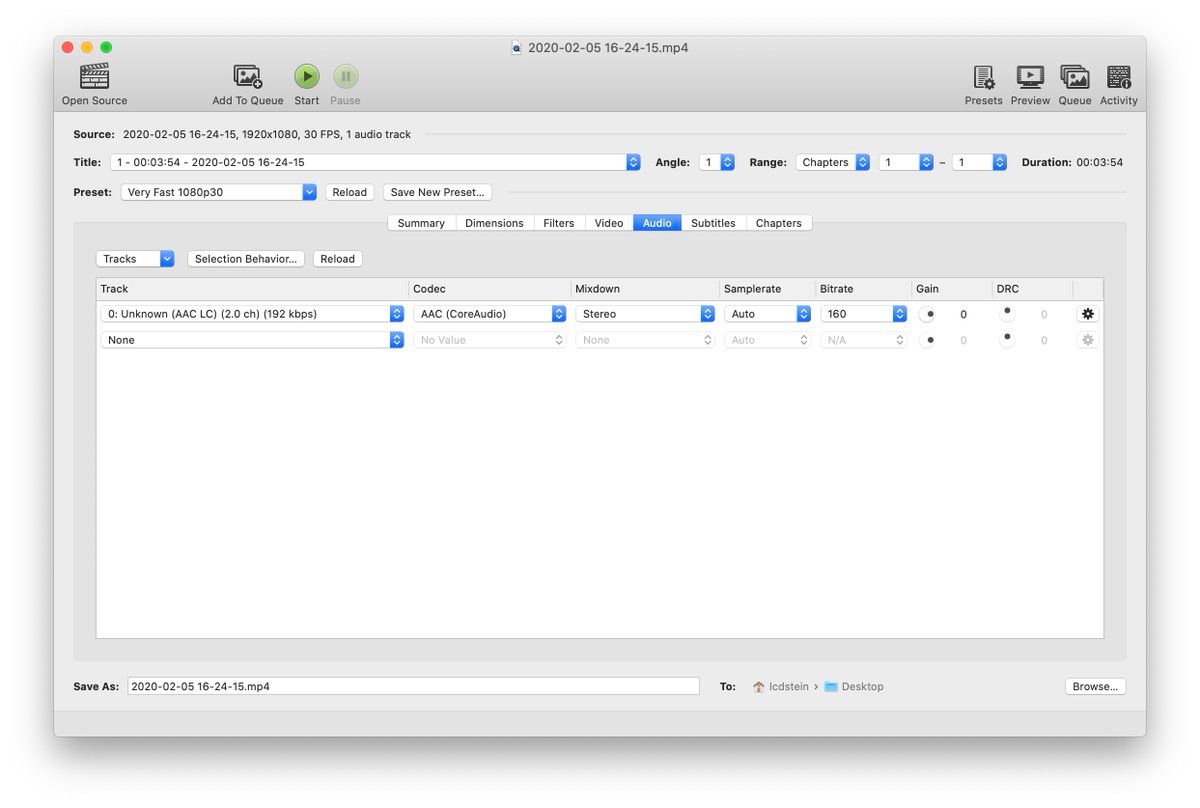1200x808 pixels.
Task: Click the Selection Behavior button
Action: tap(245, 259)
